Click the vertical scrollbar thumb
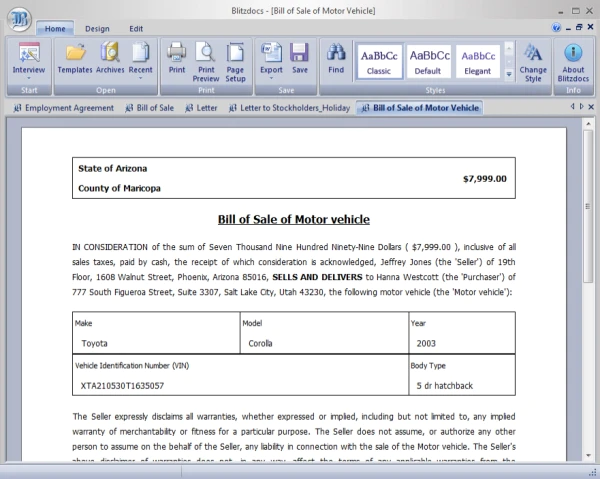Image resolution: width=600 pixels, height=479 pixels. [588, 207]
